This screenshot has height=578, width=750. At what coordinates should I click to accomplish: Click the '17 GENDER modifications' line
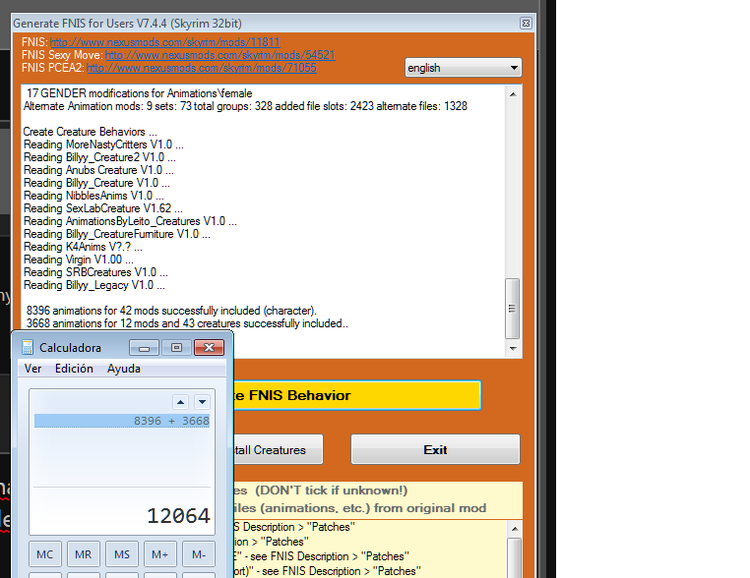tap(139, 93)
